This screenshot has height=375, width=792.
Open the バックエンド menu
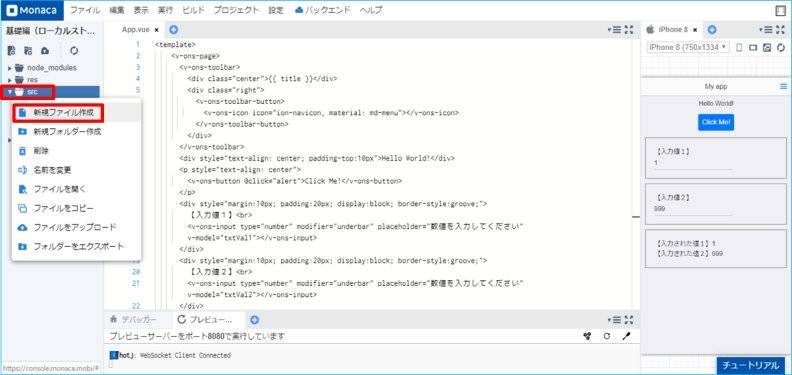322,10
